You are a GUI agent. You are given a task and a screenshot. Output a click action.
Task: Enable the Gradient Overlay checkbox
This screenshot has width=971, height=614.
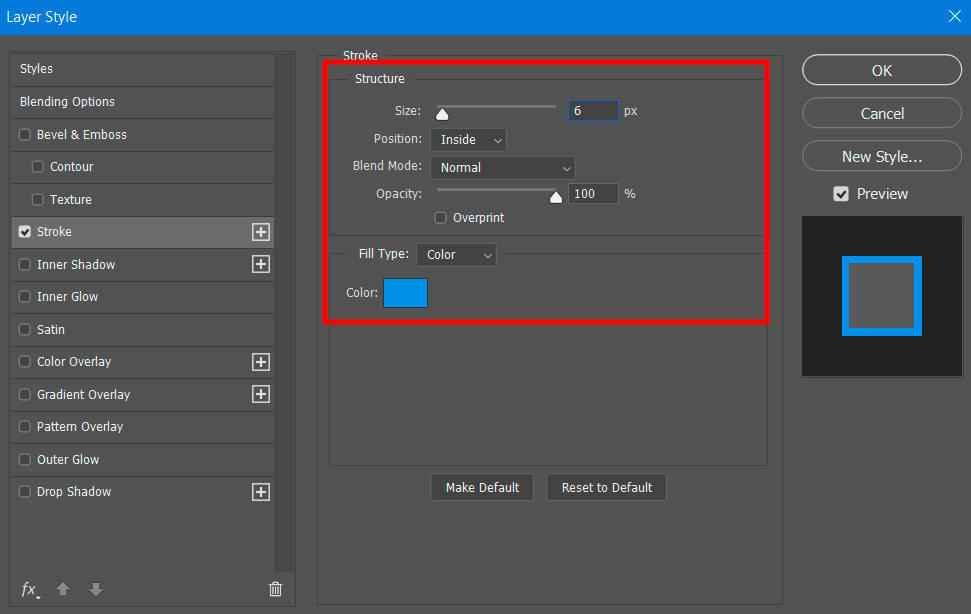tap(25, 394)
